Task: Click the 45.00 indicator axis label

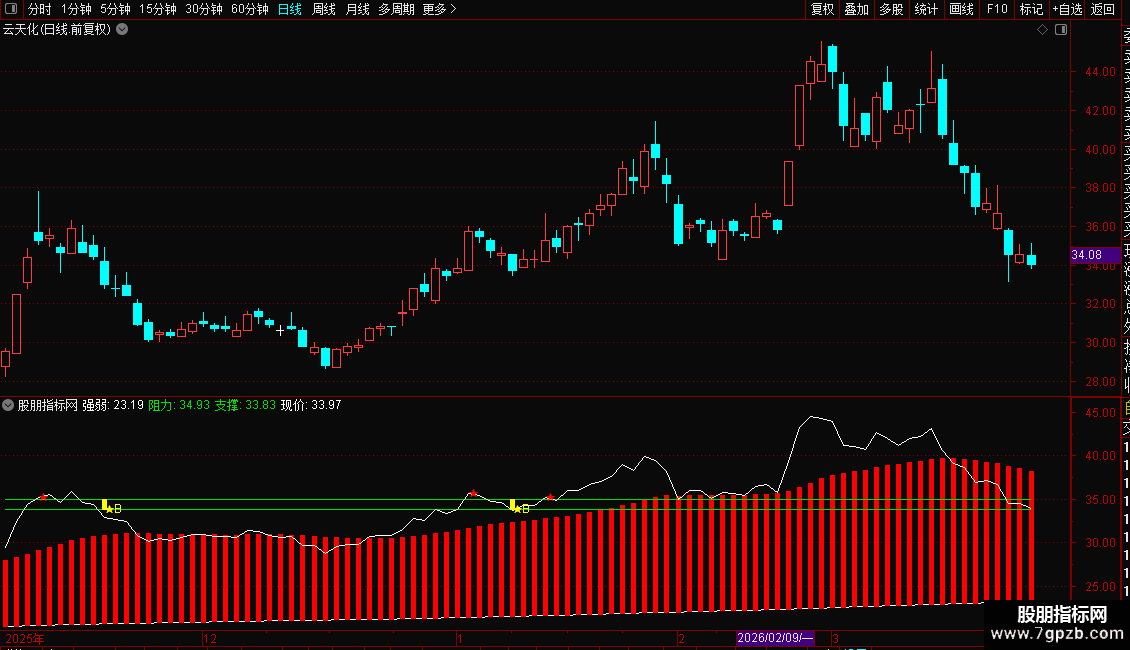Action: (x=1100, y=412)
